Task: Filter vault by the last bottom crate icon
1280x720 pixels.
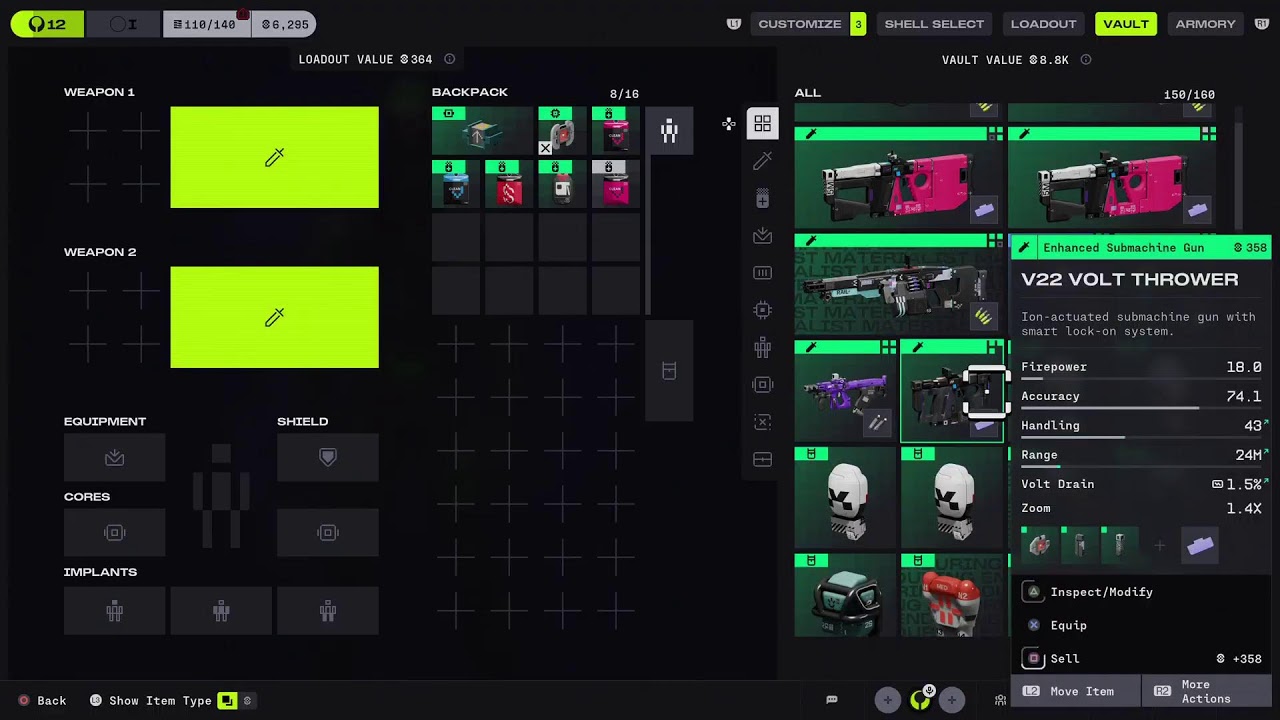Action: 763,460
